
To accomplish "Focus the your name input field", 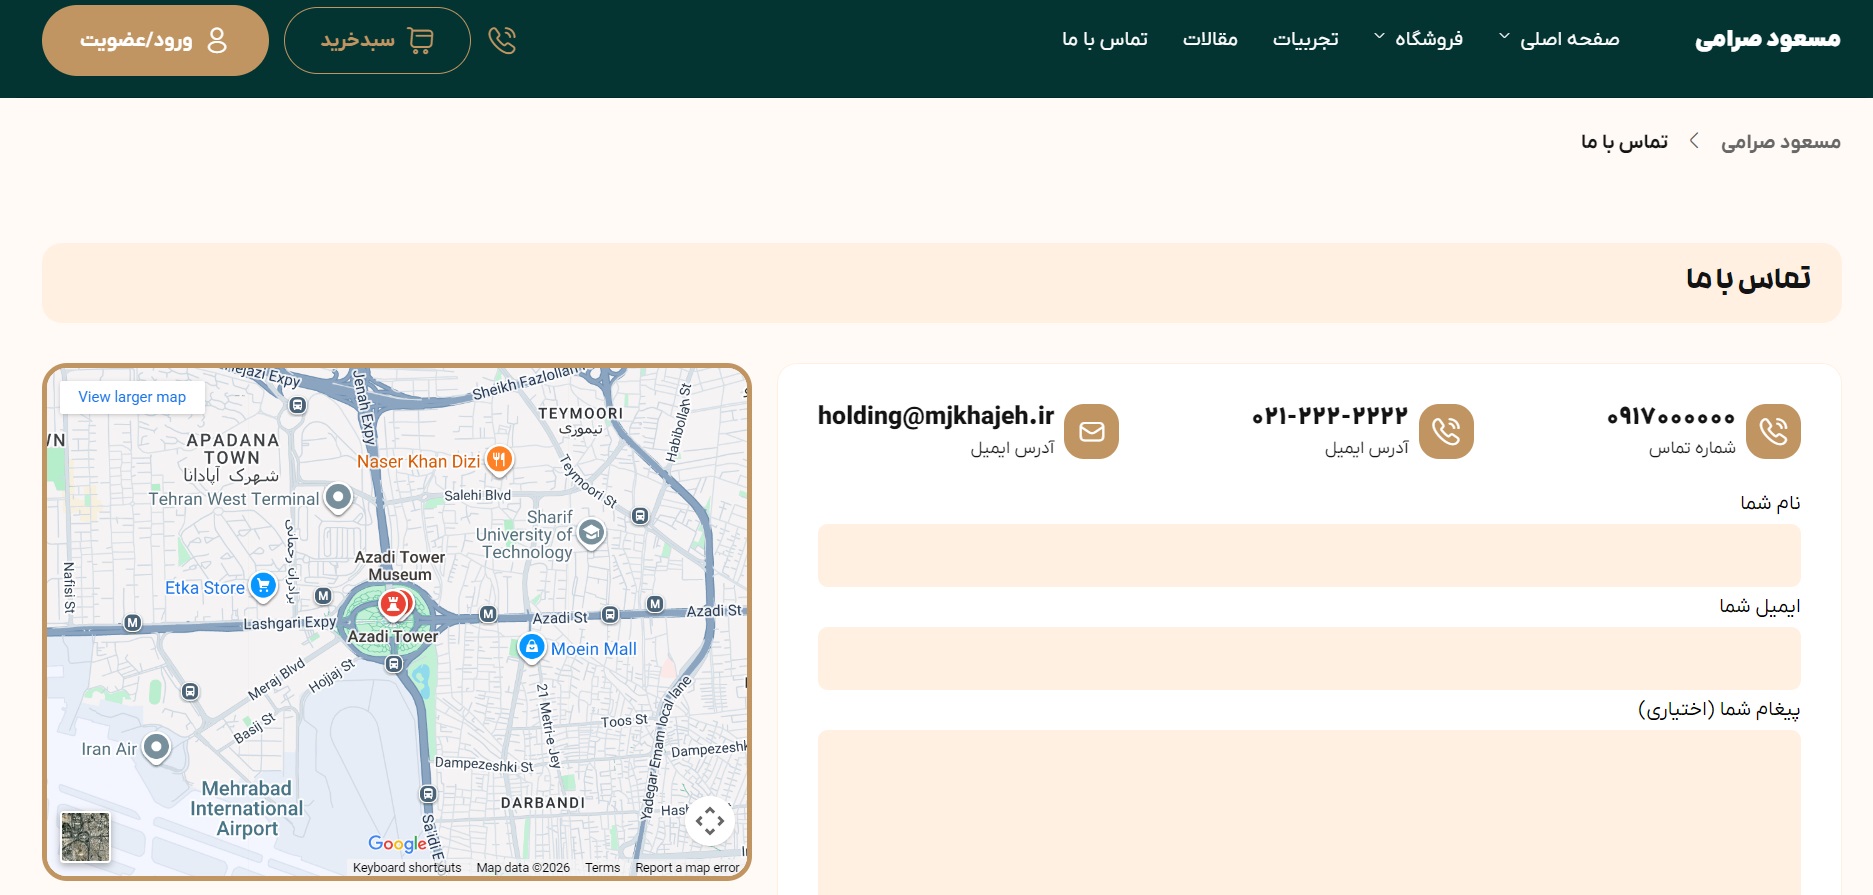I will coord(1308,555).
